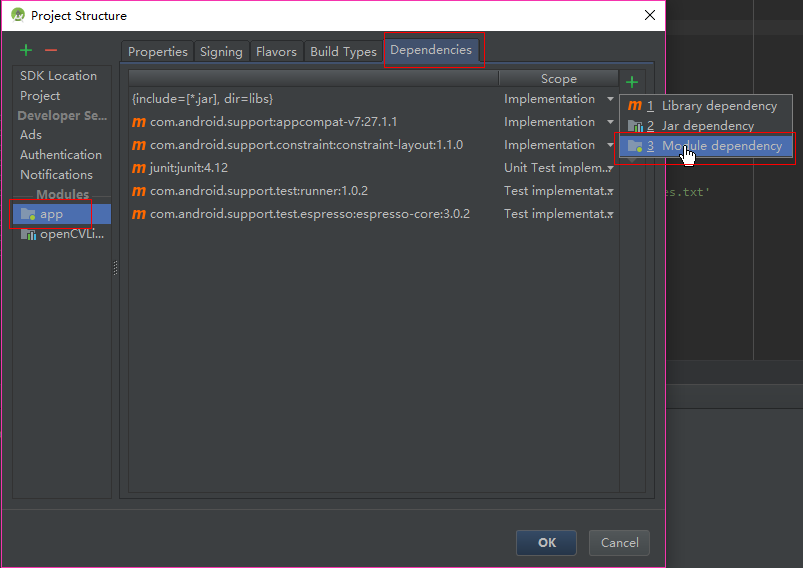This screenshot has height=568, width=803.
Task: Select Notifications in sidebar
Action: (x=56, y=175)
